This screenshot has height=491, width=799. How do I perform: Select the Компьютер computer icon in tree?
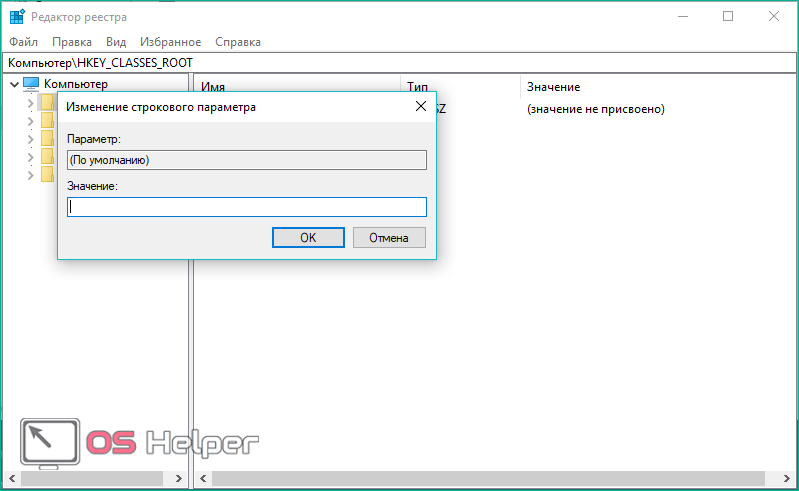pyautogui.click(x=31, y=84)
